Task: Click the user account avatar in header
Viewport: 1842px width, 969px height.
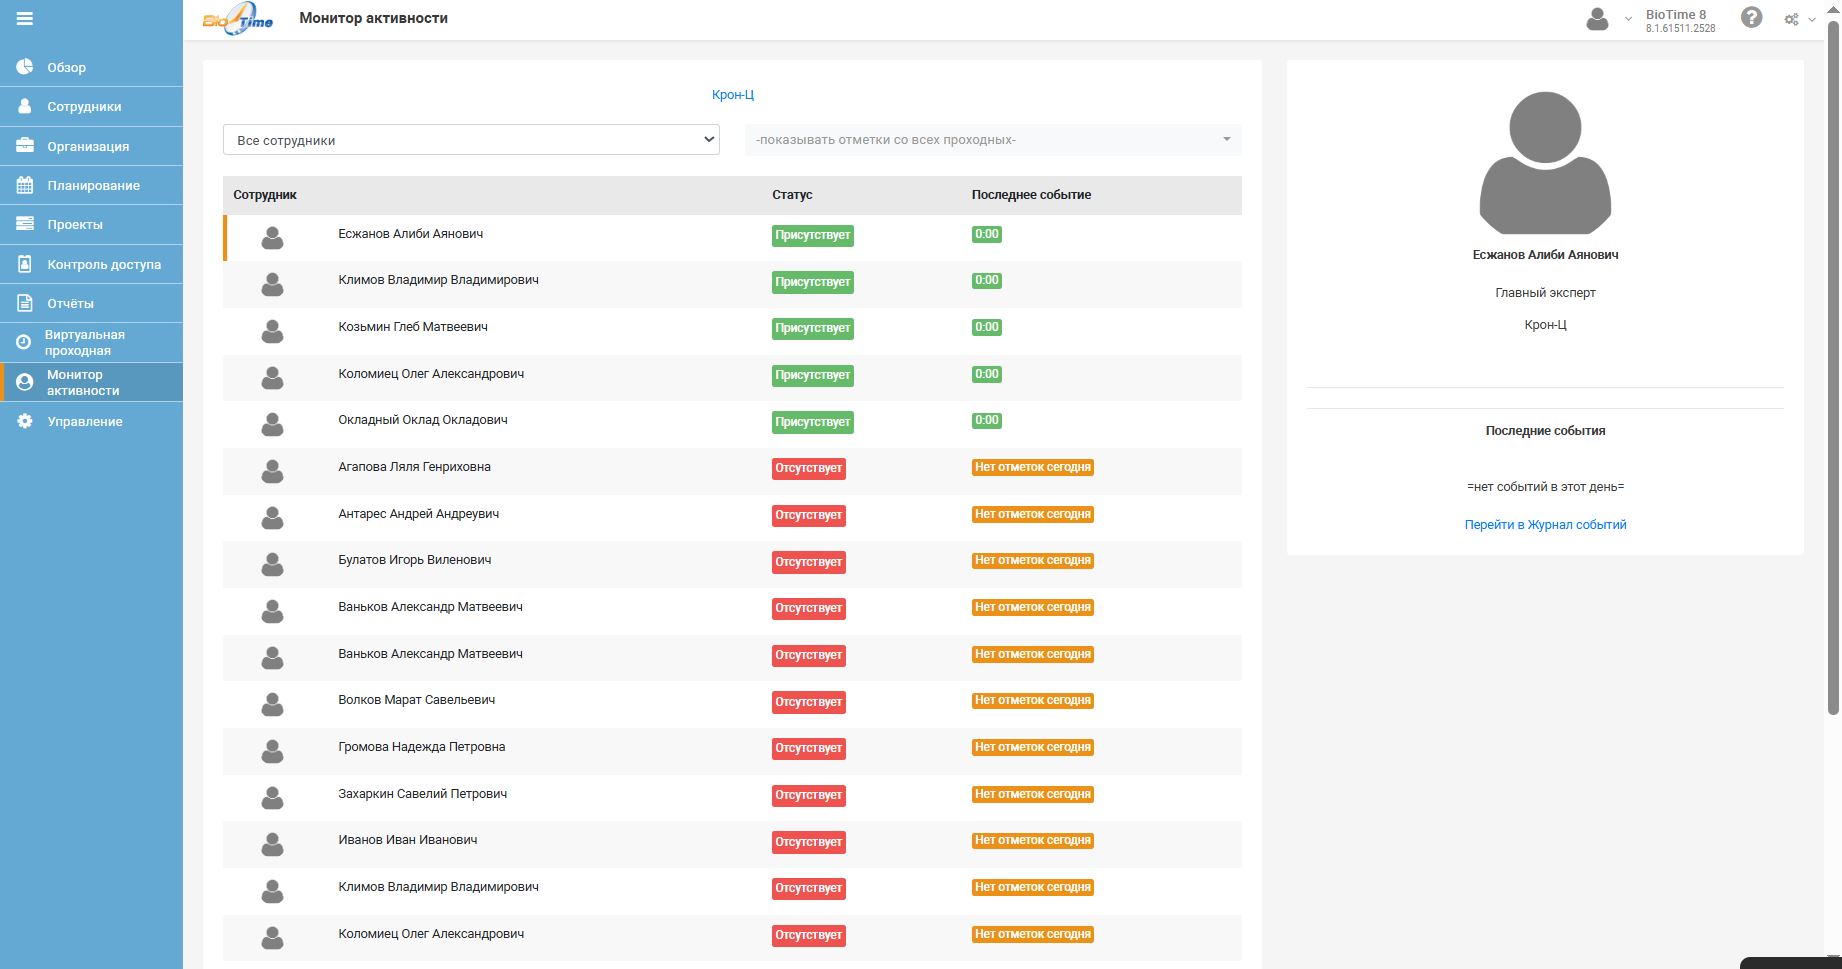Action: click(x=1597, y=19)
